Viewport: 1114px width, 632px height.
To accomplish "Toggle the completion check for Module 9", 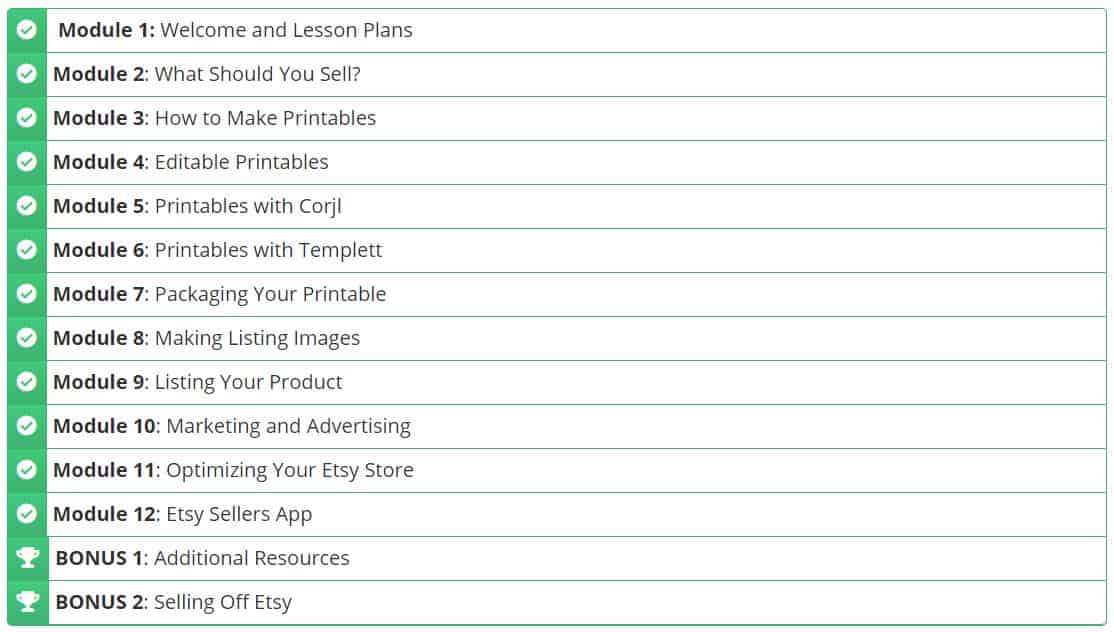I will (x=26, y=382).
